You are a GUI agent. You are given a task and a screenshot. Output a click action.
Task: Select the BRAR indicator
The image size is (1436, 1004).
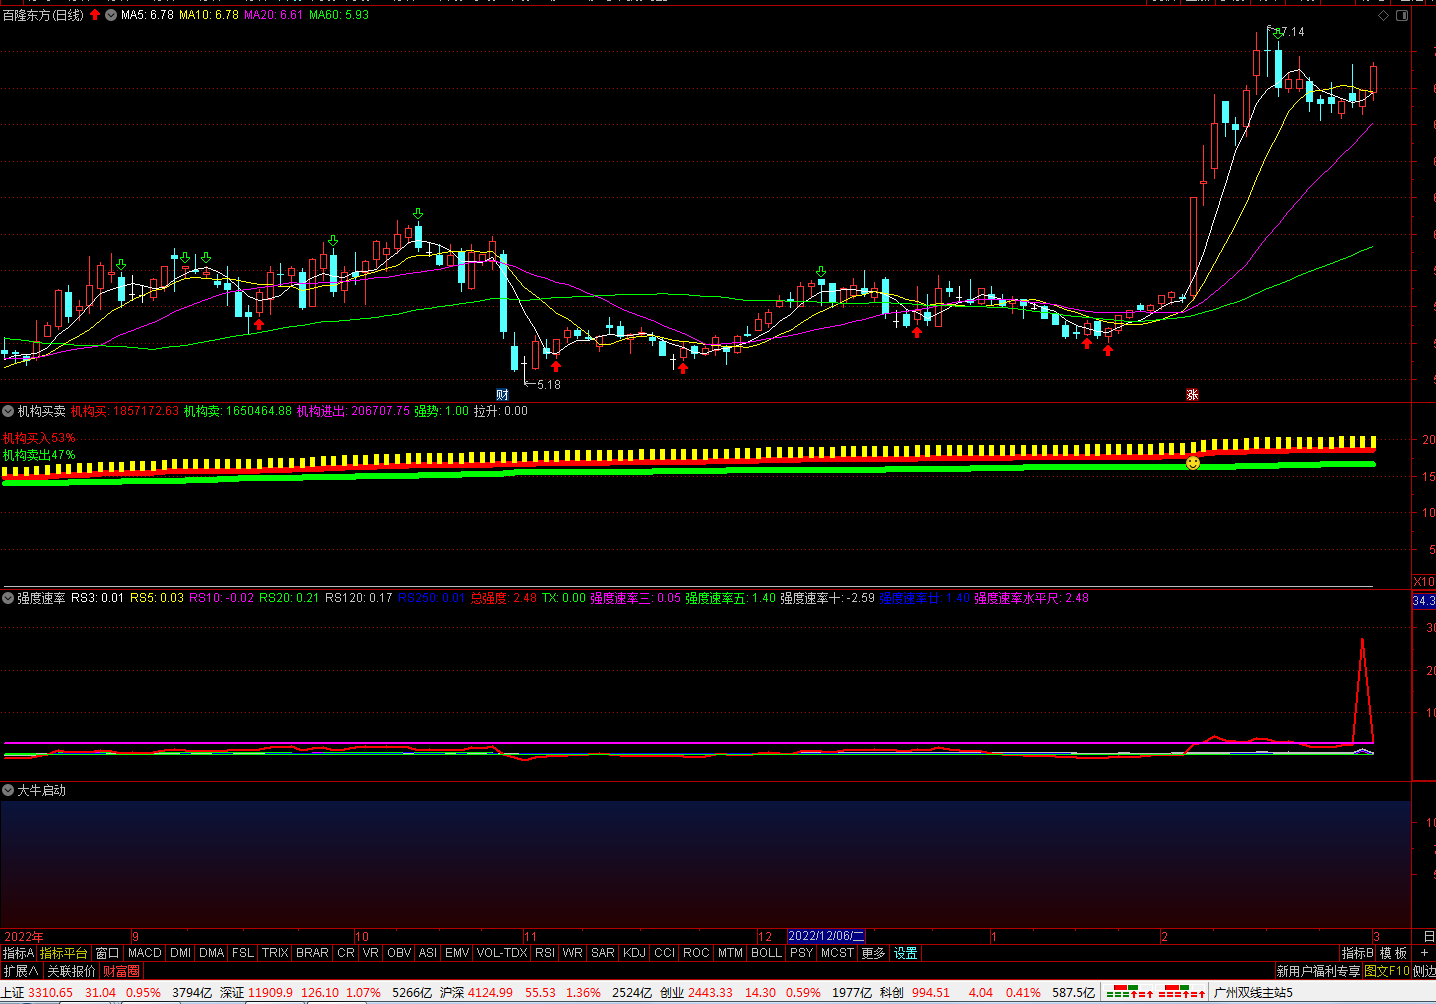pos(312,953)
